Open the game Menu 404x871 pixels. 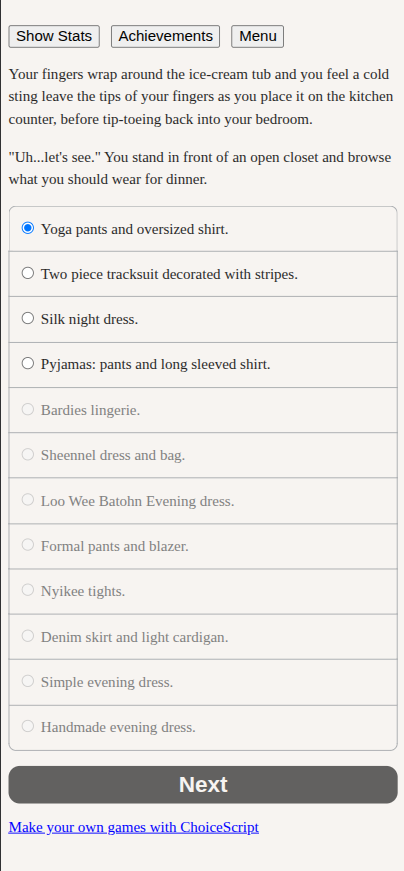[258, 36]
